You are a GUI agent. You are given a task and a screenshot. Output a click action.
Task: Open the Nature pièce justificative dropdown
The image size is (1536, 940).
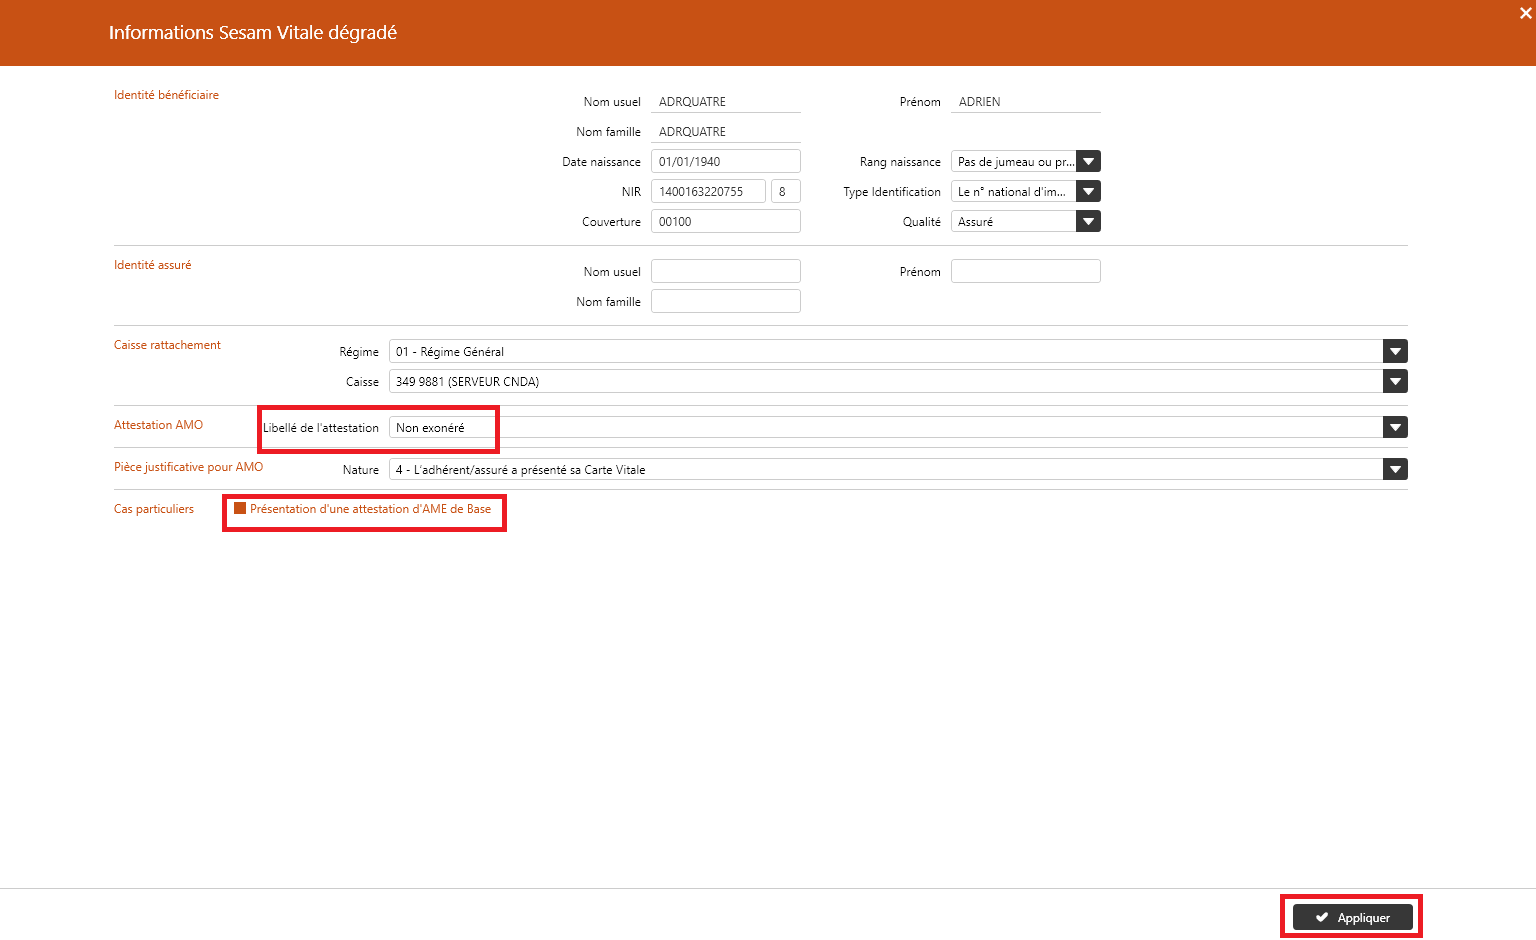tap(1395, 469)
